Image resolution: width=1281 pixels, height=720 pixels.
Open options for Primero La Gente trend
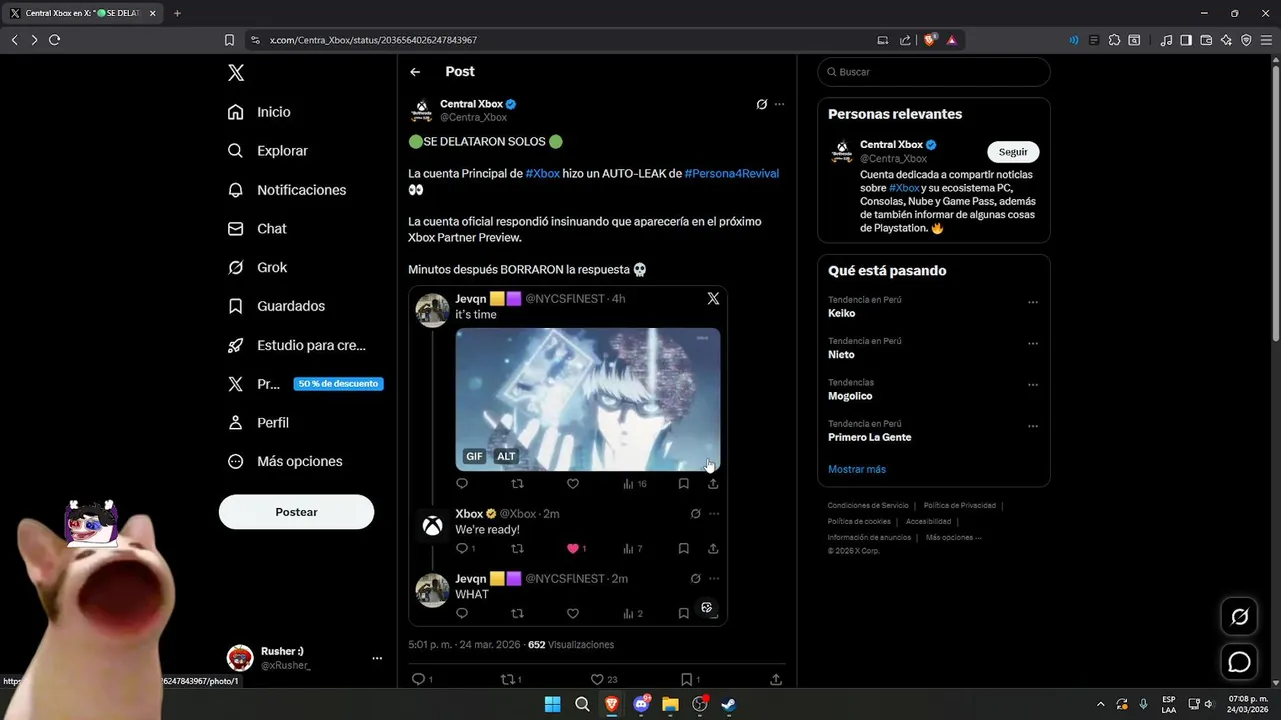[x=1033, y=426]
